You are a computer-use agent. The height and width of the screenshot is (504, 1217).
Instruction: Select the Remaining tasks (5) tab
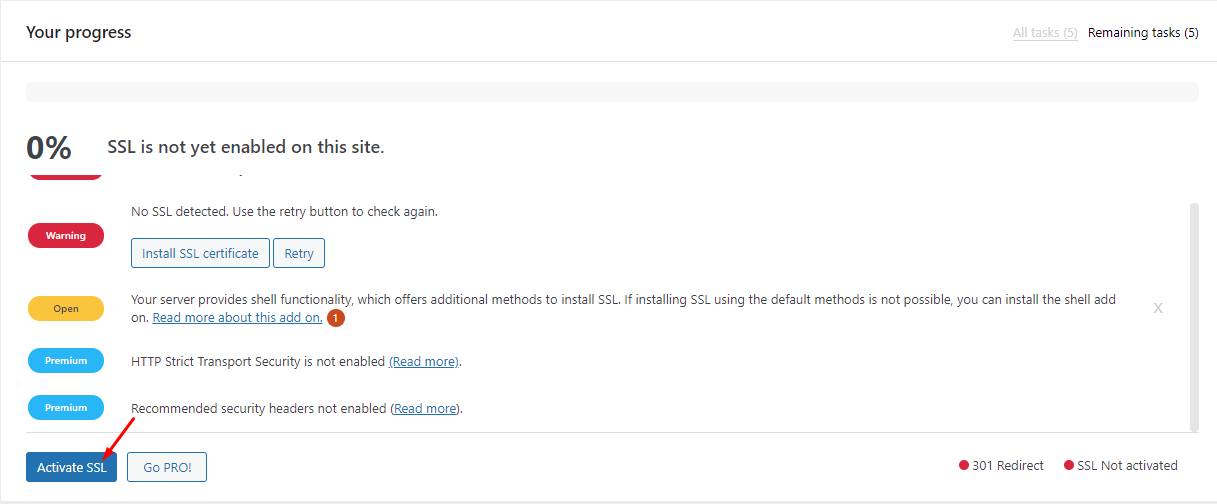point(1143,33)
